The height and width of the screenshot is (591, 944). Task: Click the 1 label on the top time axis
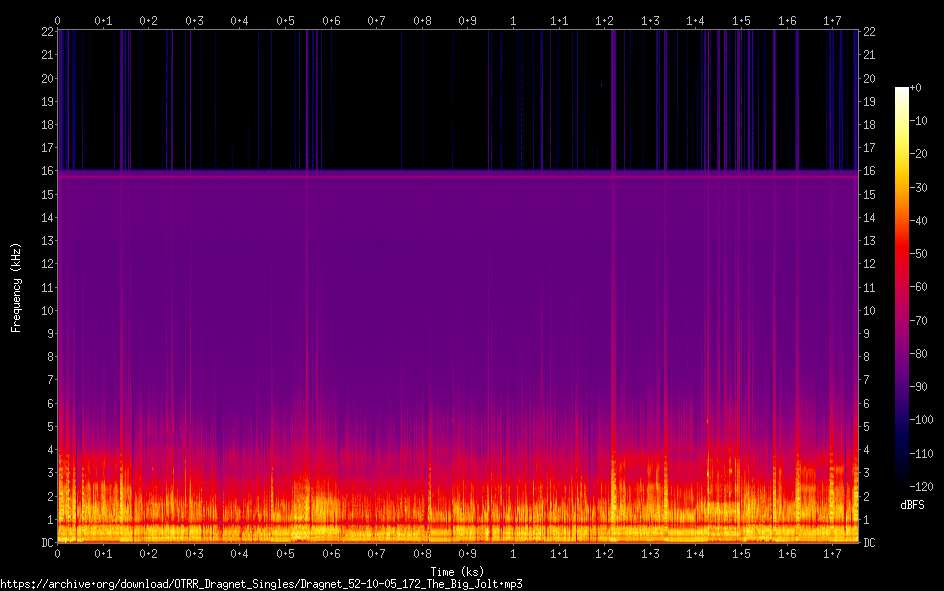(x=513, y=20)
